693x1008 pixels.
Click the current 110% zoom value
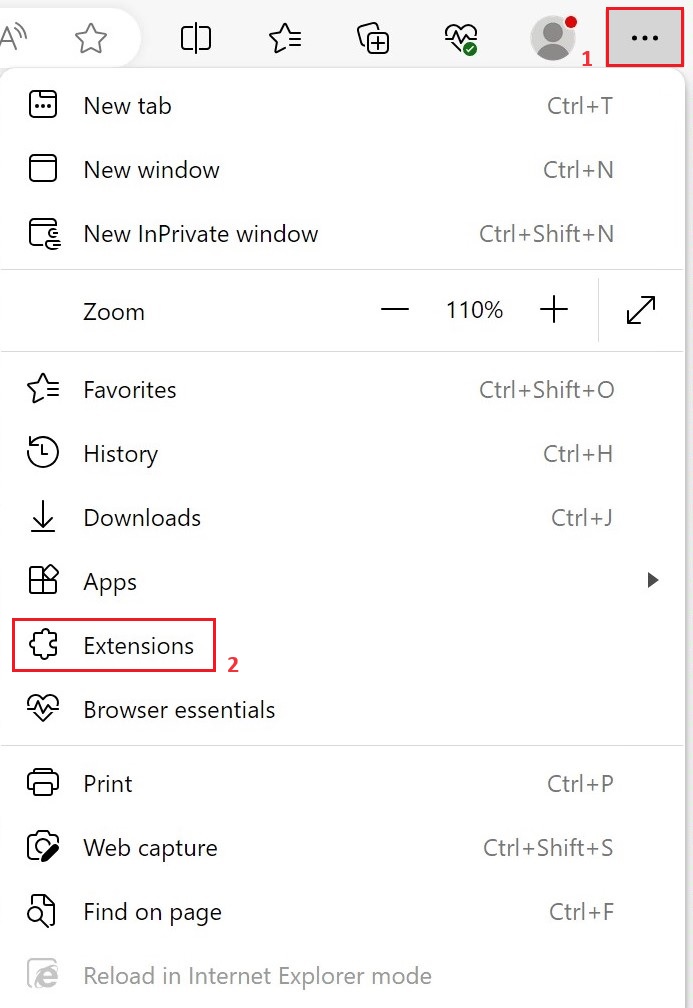click(x=473, y=310)
